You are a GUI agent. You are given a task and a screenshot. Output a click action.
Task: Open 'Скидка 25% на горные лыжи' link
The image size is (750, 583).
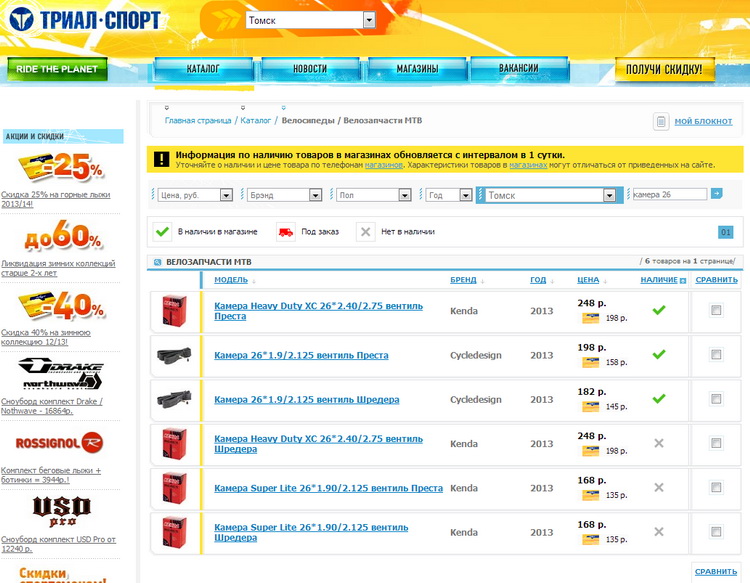click(55, 199)
